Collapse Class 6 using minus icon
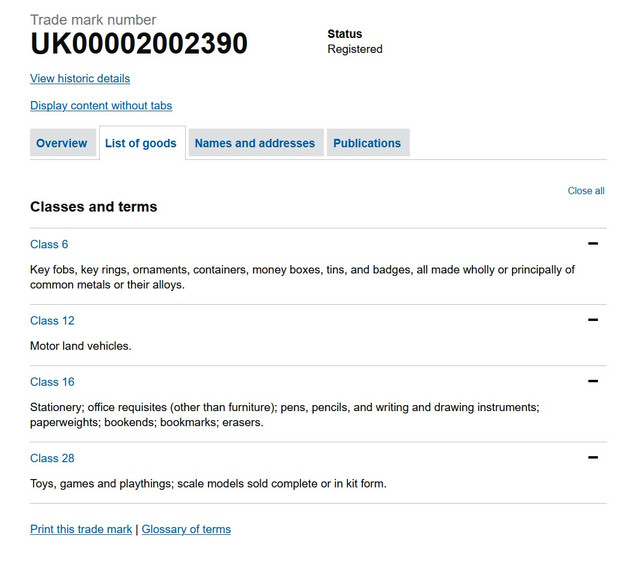 pos(593,244)
